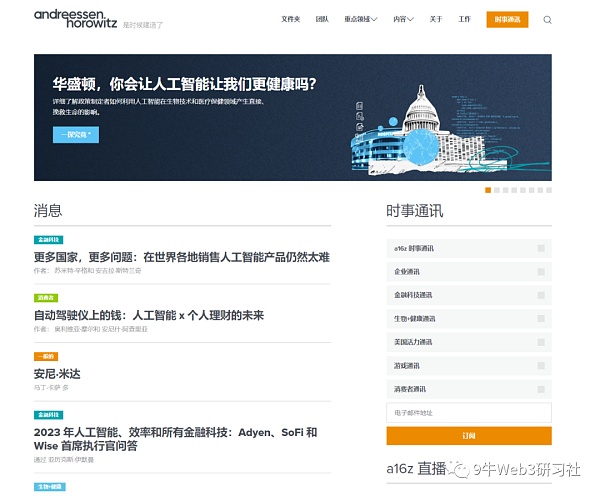Click the 电子邮件地址 input field
Screen dimensions: 600x496
pos(468,413)
